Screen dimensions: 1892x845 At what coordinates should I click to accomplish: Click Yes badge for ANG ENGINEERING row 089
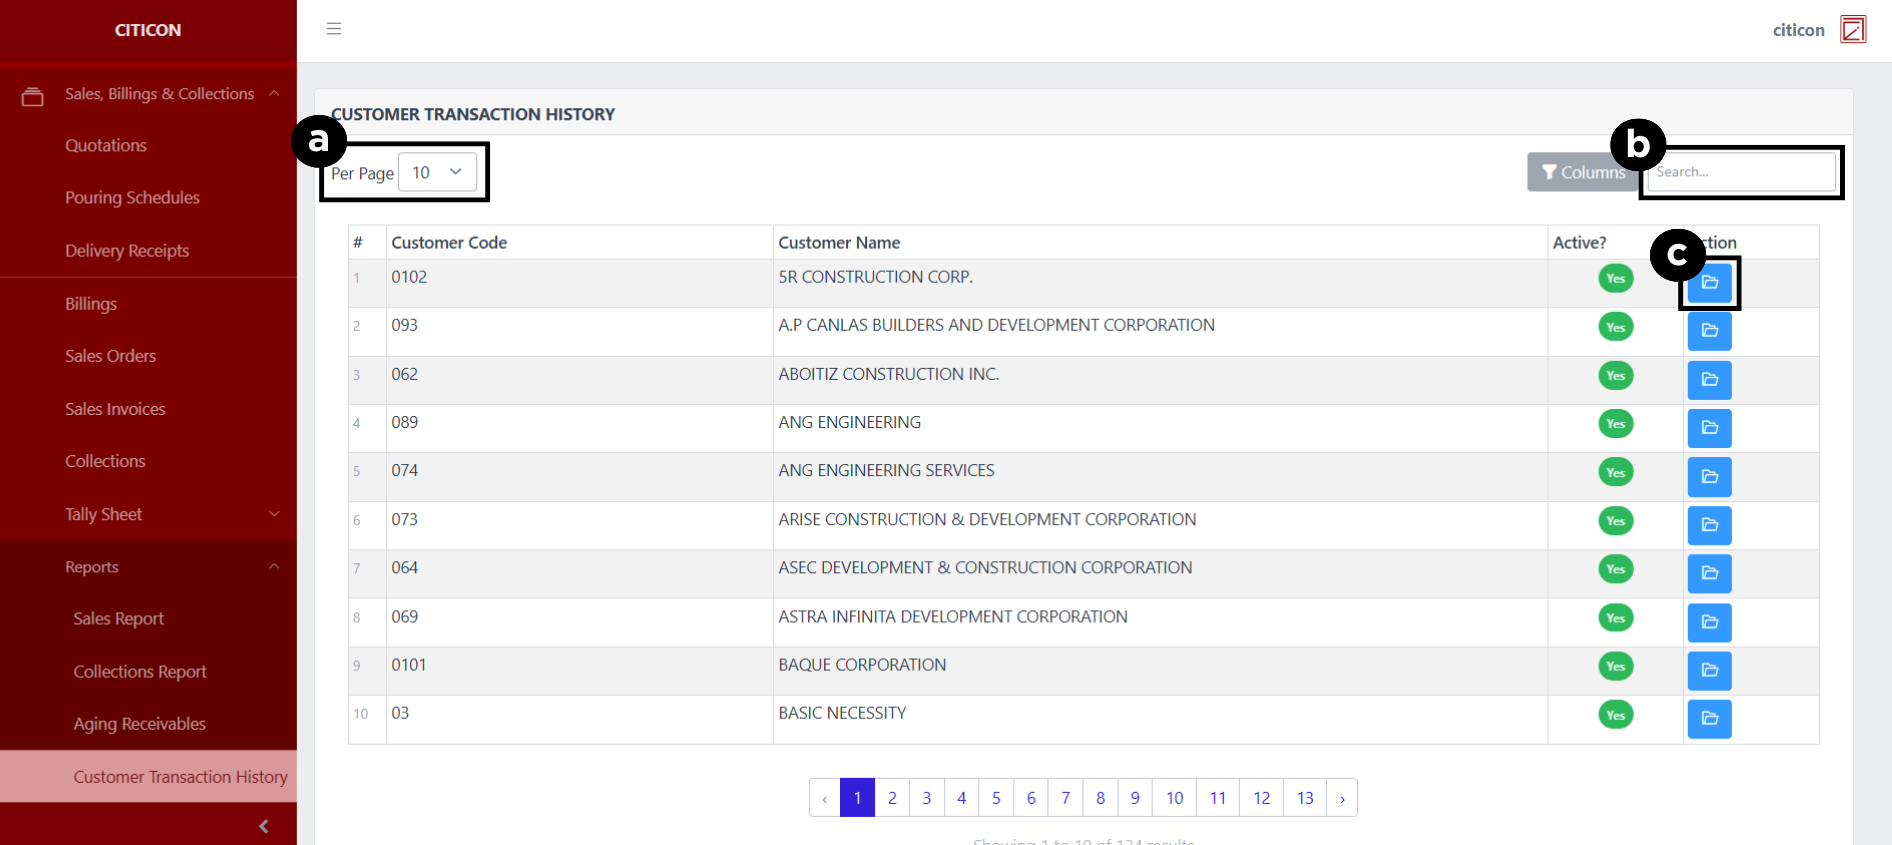tap(1616, 424)
